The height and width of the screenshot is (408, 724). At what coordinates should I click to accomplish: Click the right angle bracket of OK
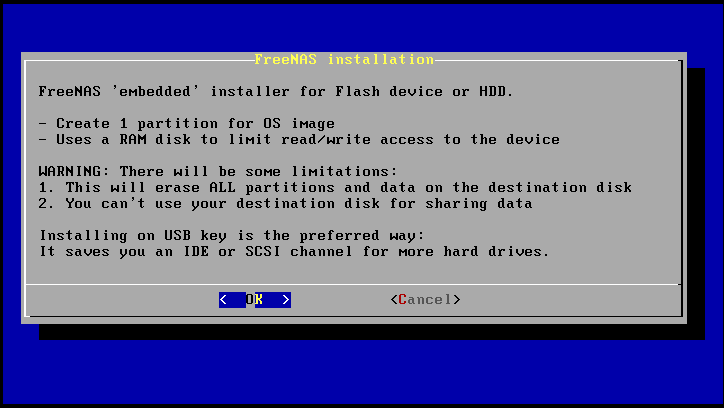point(286,300)
